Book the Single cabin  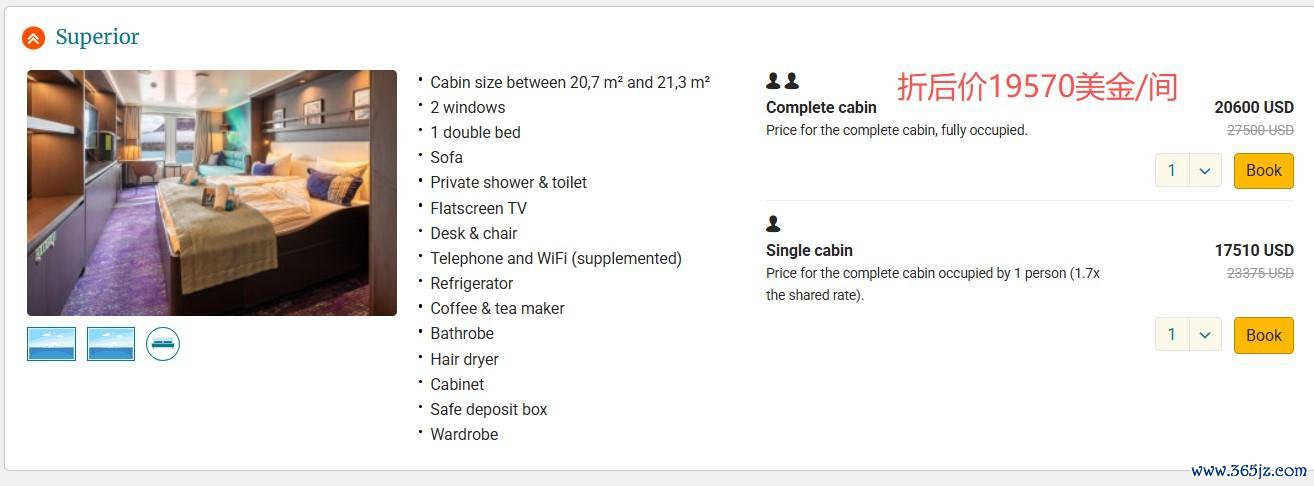tap(1263, 335)
